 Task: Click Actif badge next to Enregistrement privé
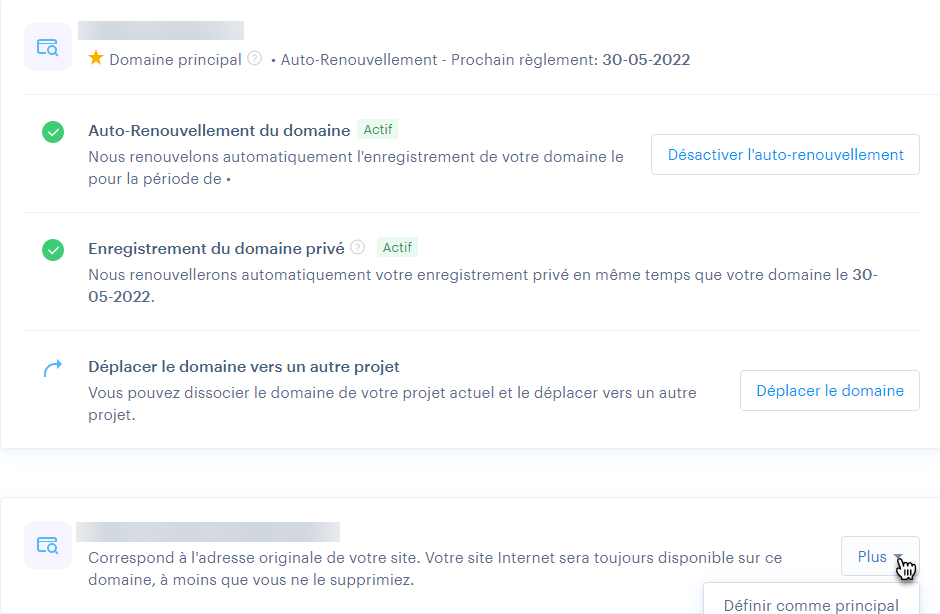coord(397,248)
